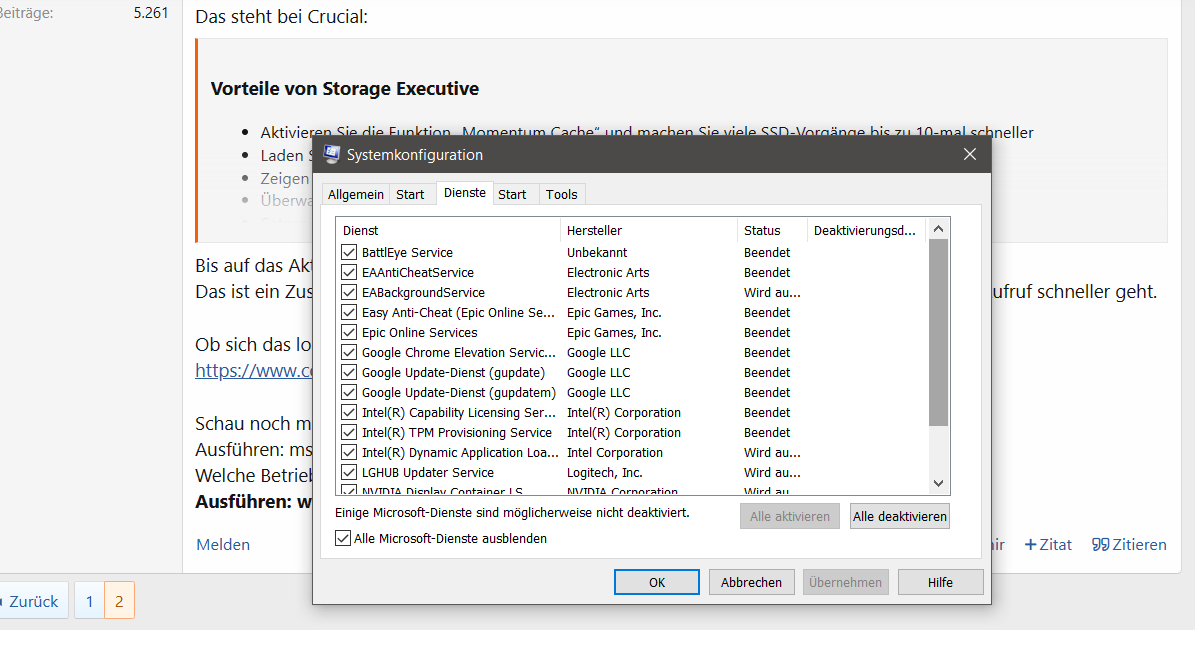
Task: Click the Alle deaktivieren button
Action: click(899, 516)
